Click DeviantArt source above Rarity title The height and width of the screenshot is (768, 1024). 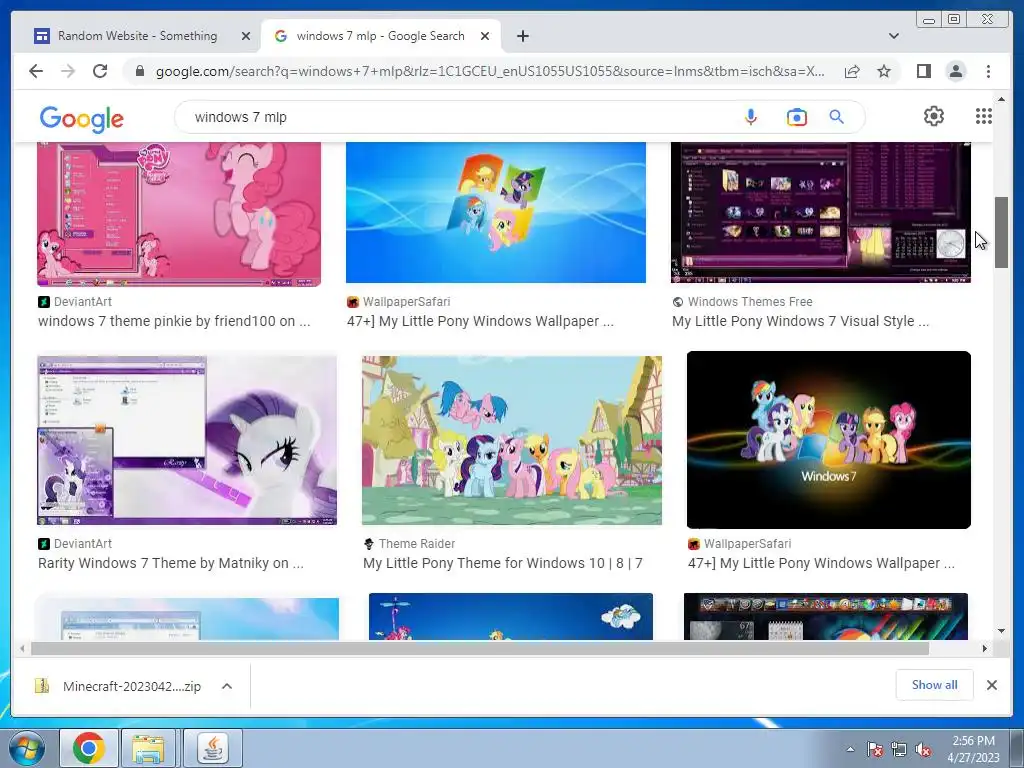coord(82,543)
